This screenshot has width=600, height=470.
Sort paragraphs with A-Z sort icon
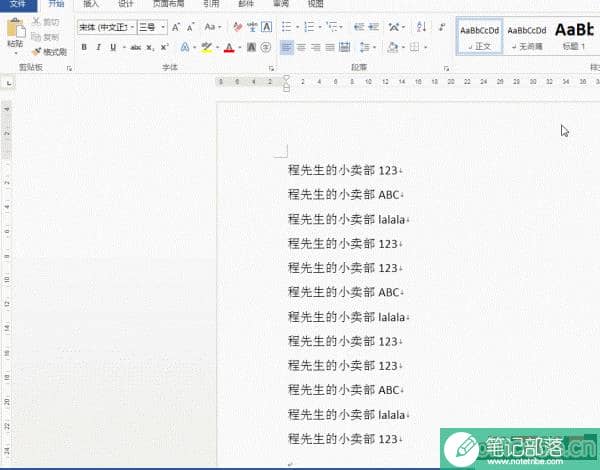click(x=421, y=27)
